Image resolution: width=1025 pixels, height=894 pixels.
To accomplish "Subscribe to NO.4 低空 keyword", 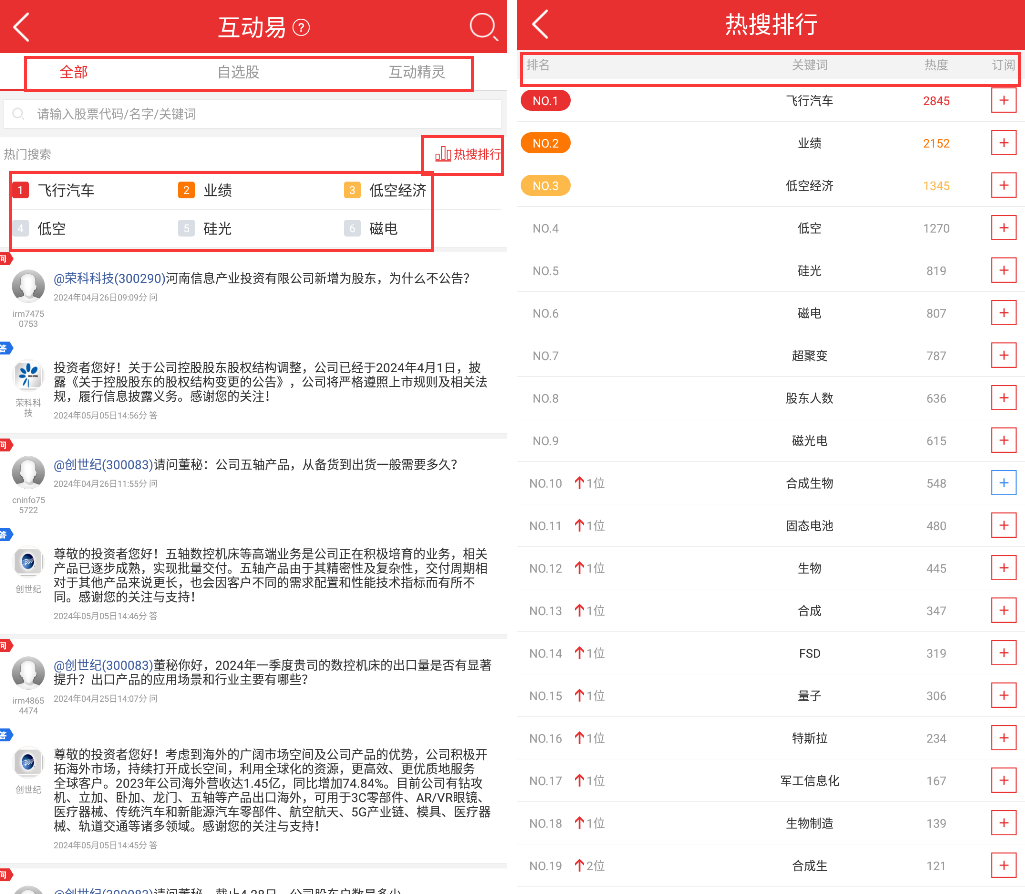I will click(1003, 228).
